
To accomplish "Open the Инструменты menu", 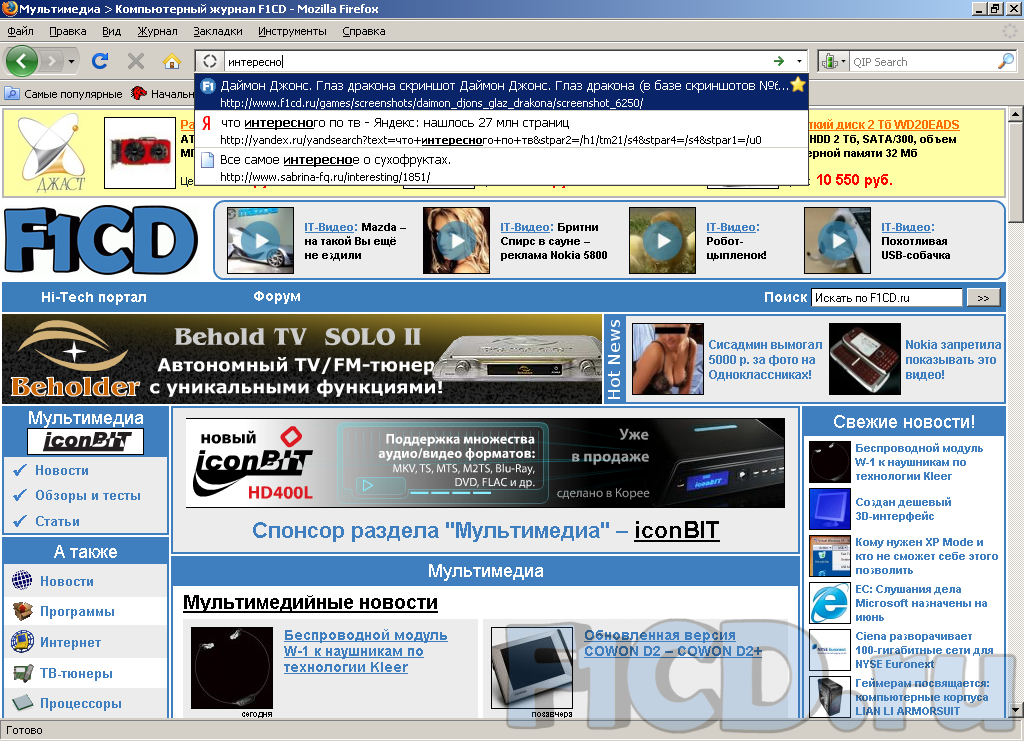I will coord(292,31).
